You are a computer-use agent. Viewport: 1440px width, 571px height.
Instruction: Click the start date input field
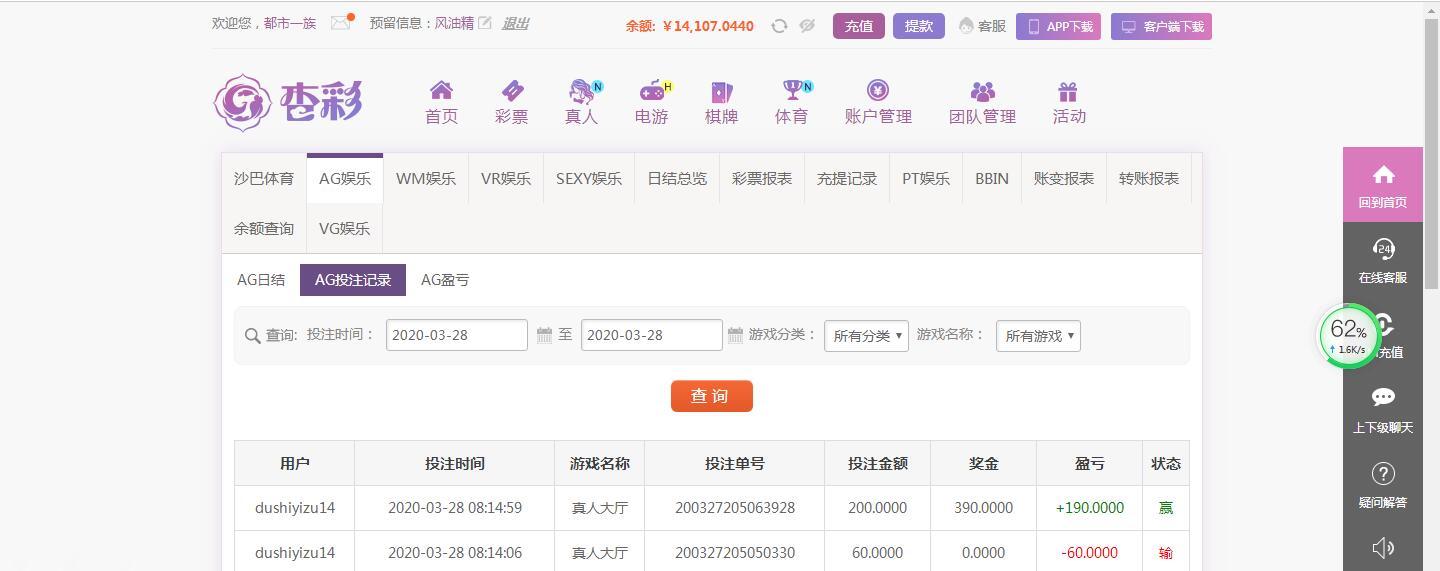pos(457,335)
